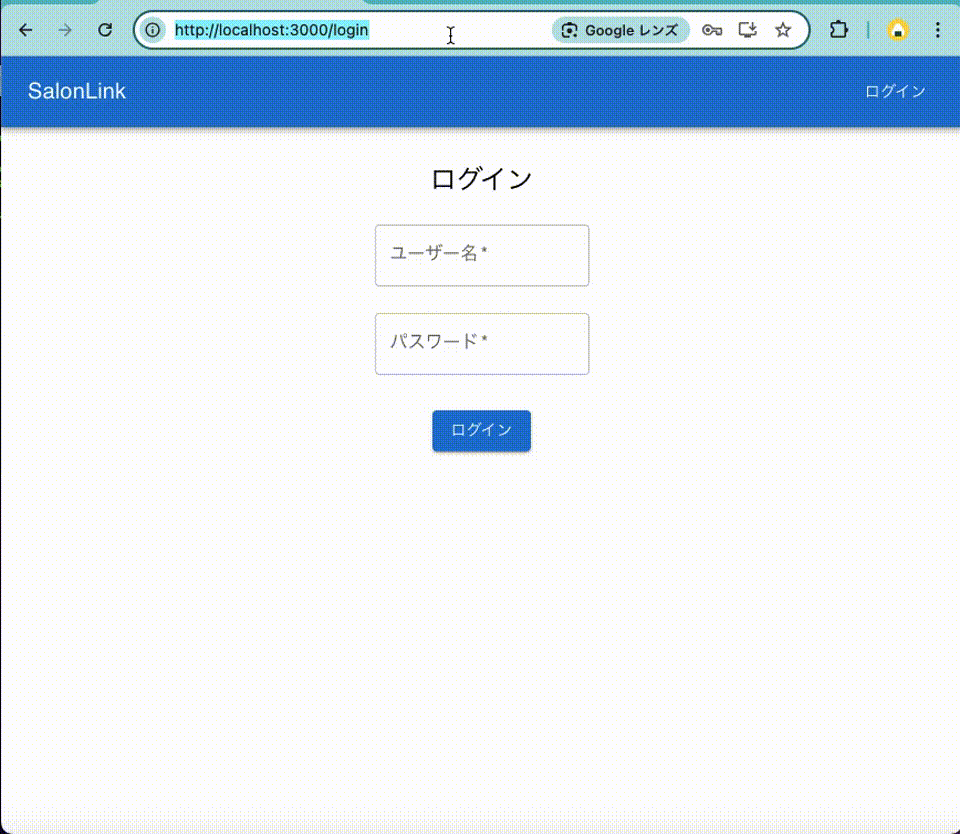Image resolution: width=960 pixels, height=834 pixels.
Task: Click the ログイン link in the header bar
Action: tap(895, 91)
